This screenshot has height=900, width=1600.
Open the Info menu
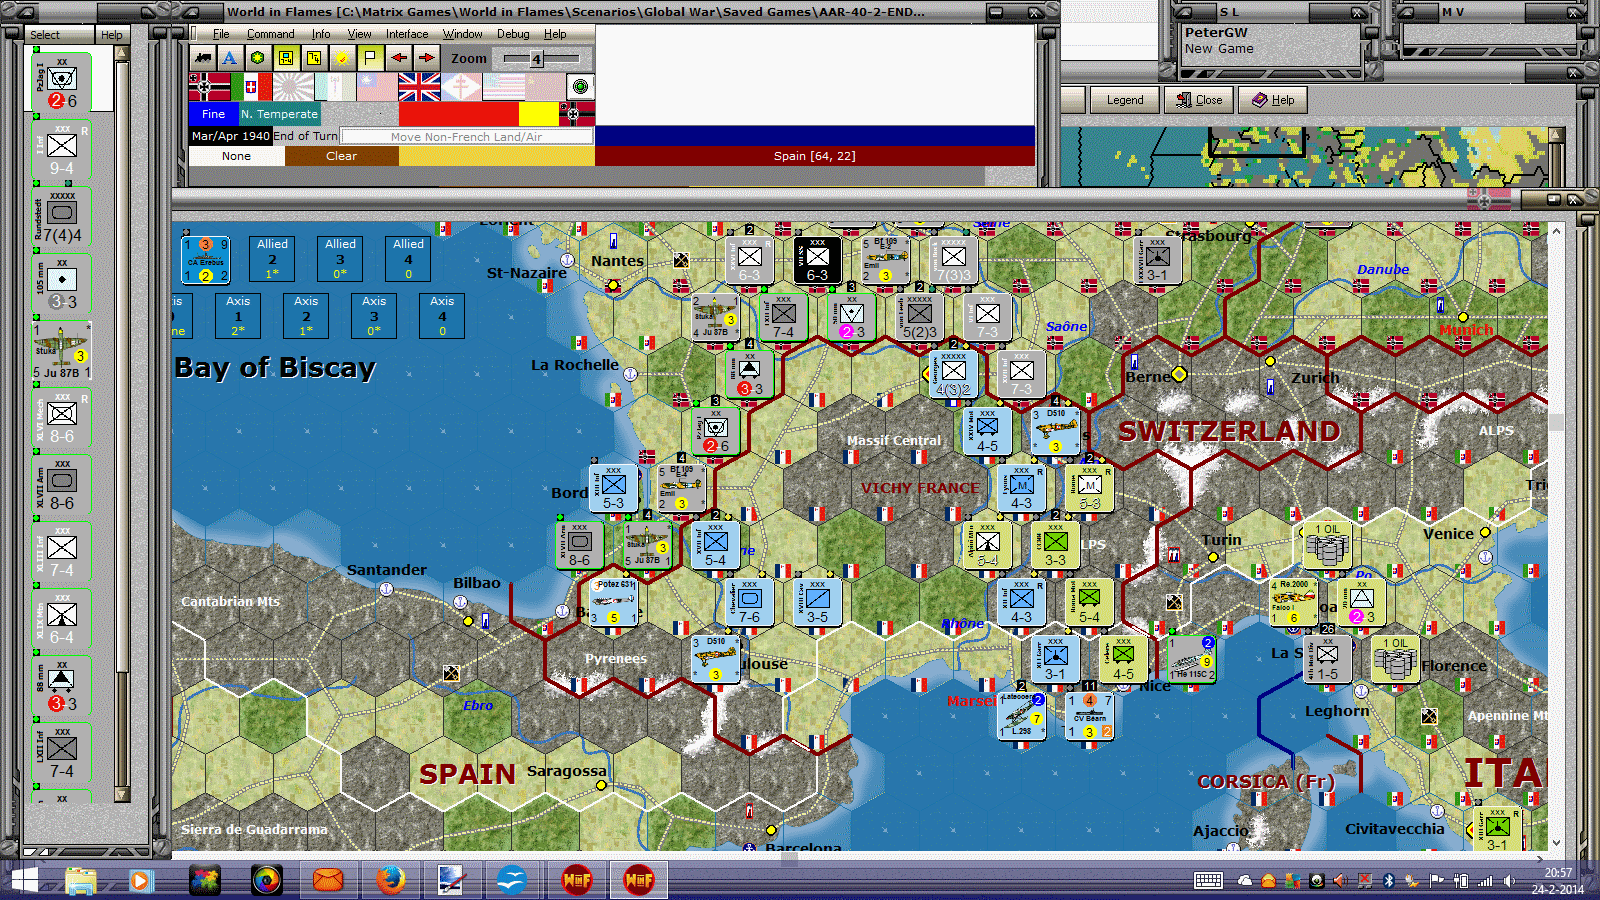point(321,34)
